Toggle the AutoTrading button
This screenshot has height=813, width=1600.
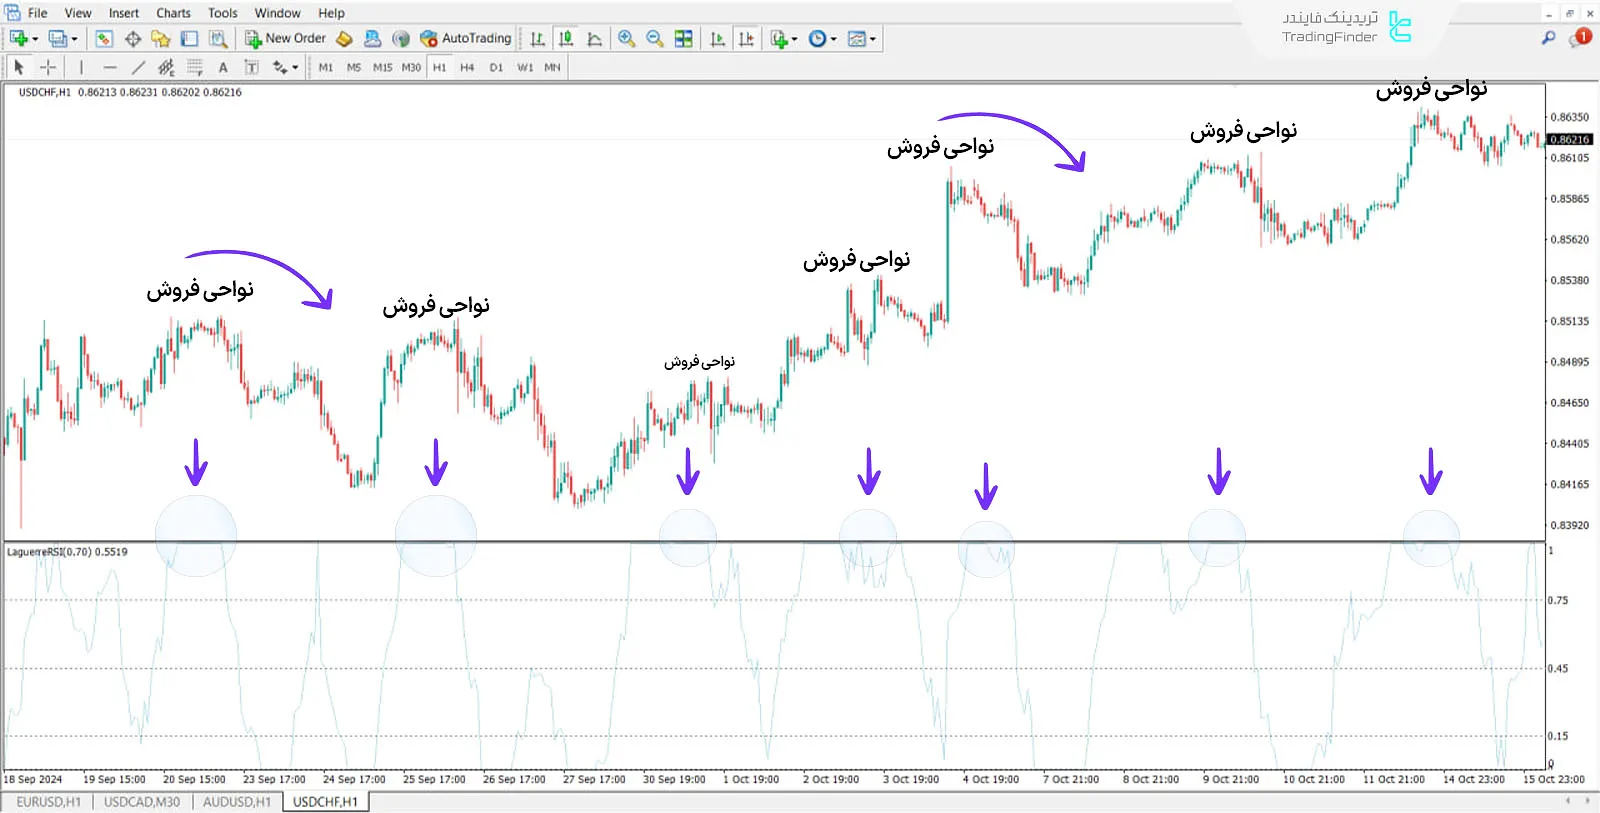465,39
